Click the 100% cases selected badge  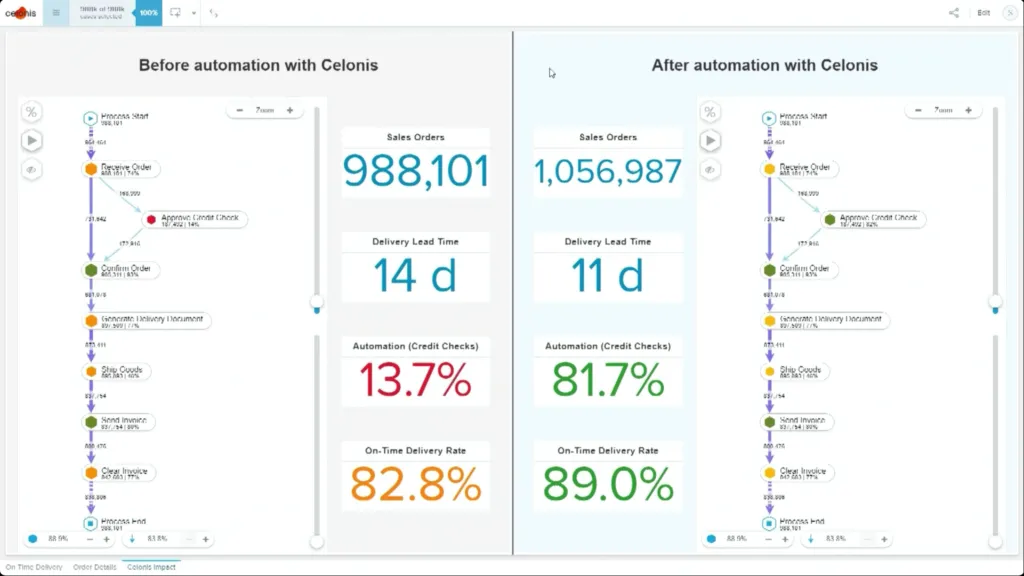(x=148, y=13)
